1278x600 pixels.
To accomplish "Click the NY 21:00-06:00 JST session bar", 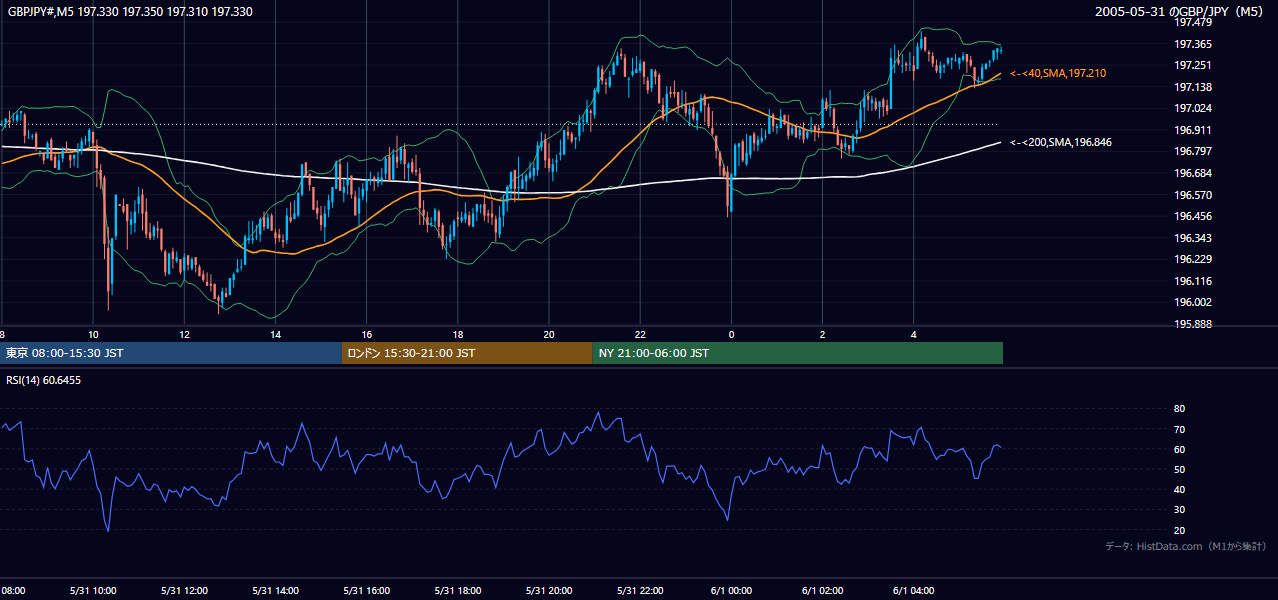I will [797, 353].
